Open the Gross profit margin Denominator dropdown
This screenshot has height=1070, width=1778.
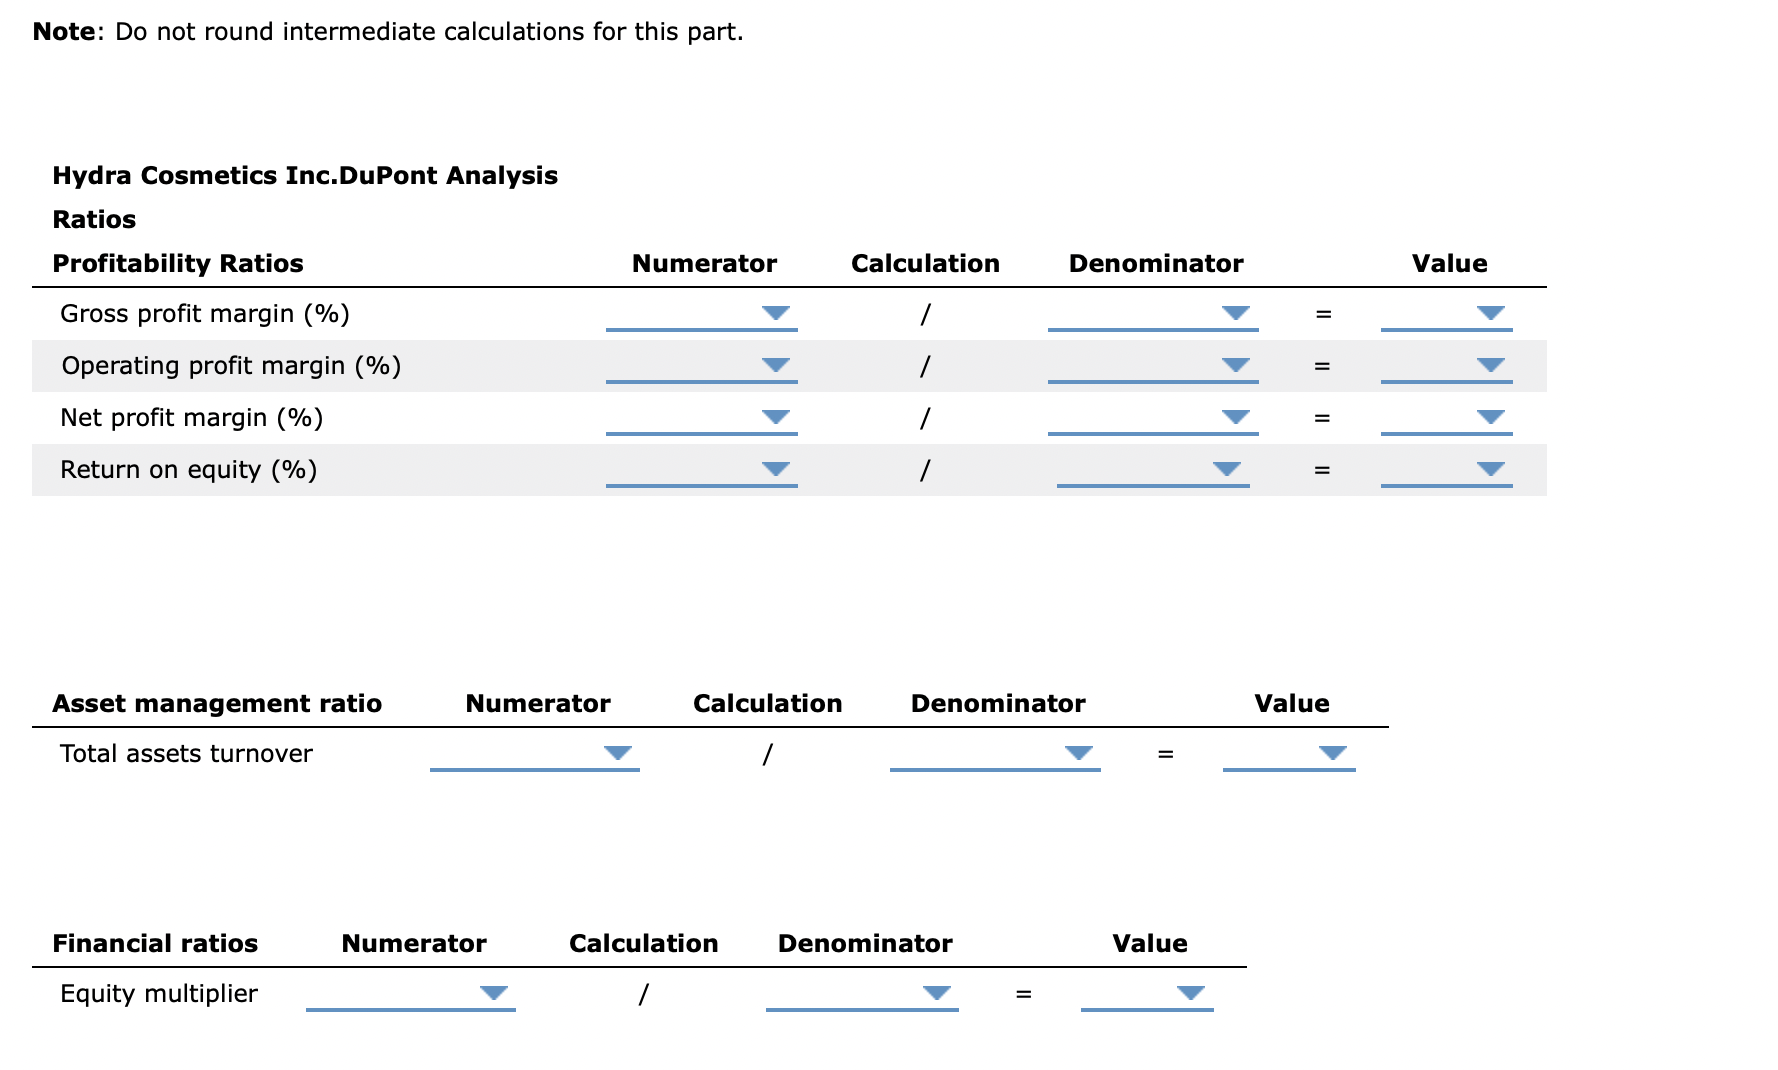click(x=1237, y=313)
